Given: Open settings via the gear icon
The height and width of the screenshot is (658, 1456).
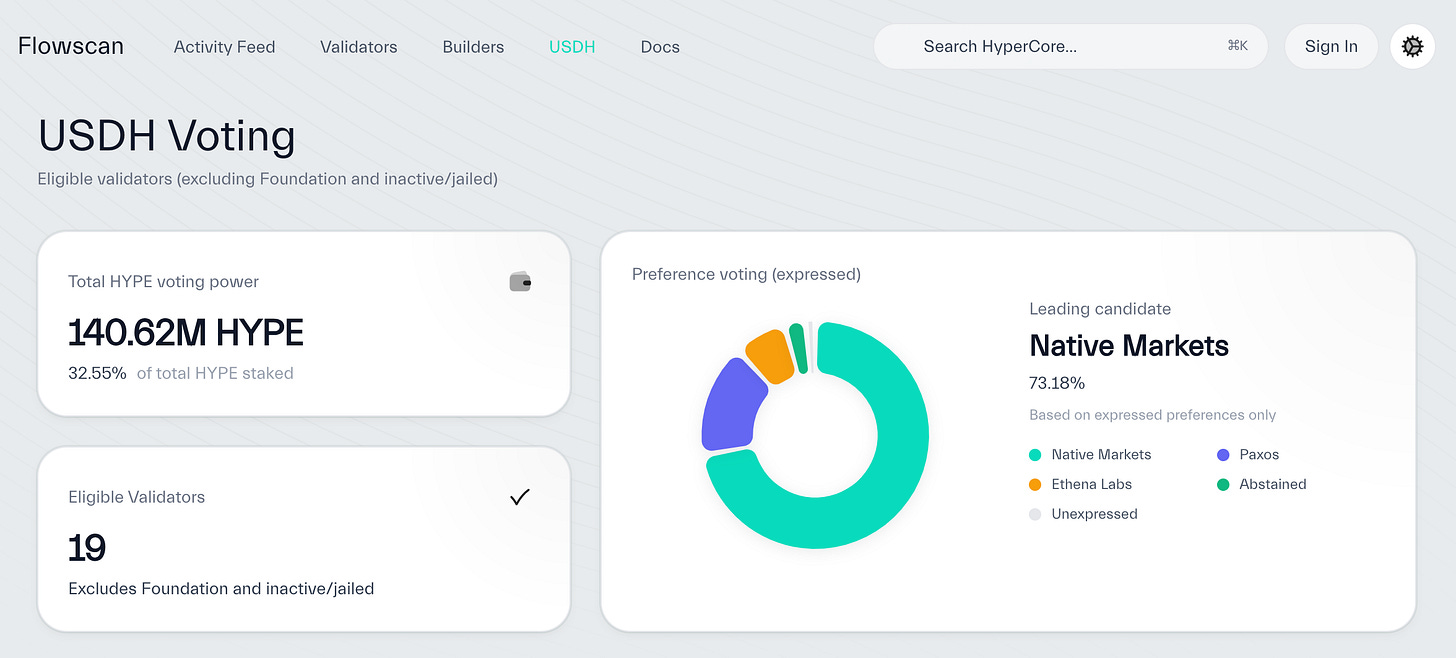Looking at the screenshot, I should click(x=1412, y=46).
